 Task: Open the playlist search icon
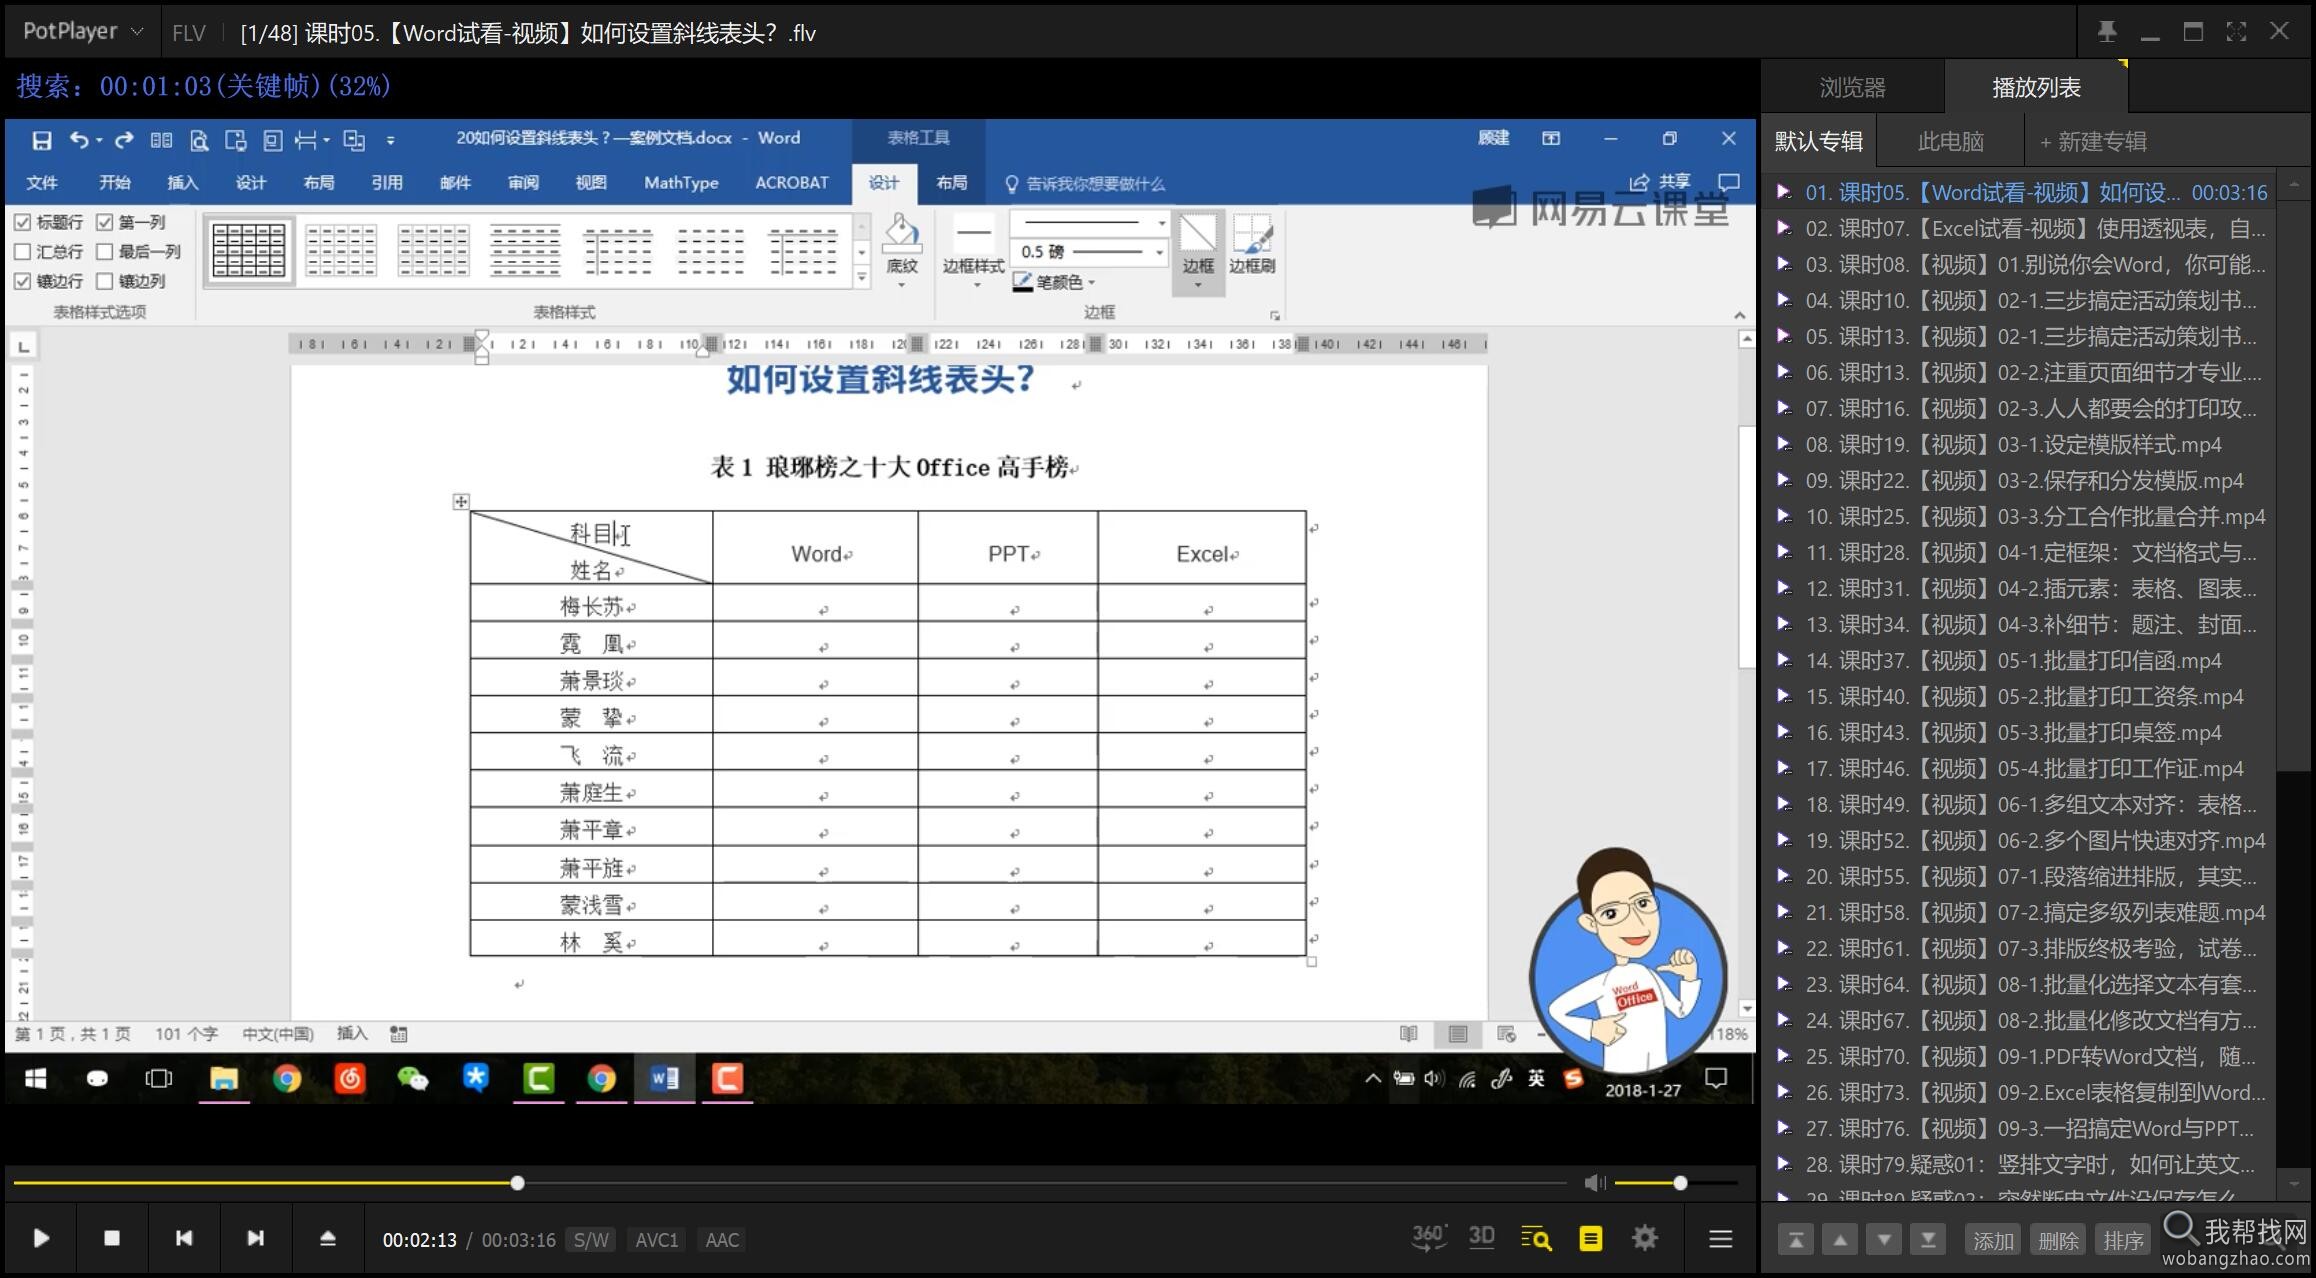click(1536, 1239)
